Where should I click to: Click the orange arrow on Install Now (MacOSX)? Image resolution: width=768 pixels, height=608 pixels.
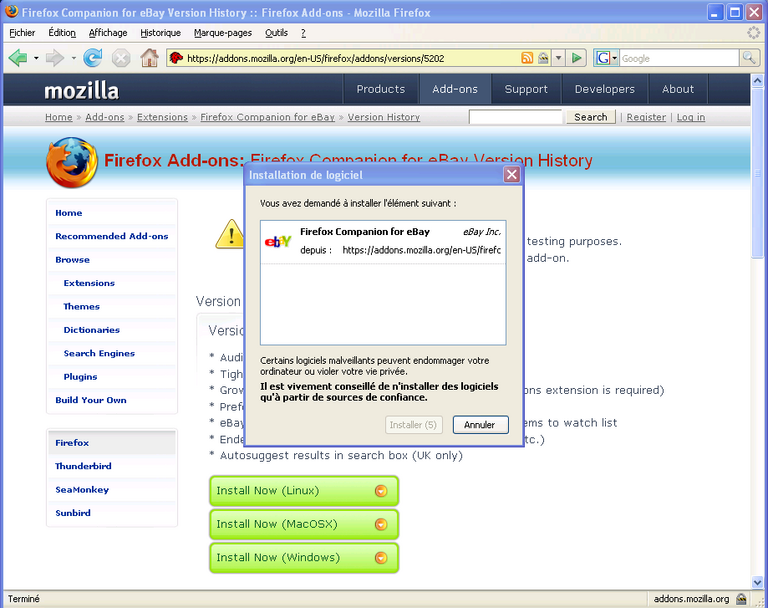381,524
